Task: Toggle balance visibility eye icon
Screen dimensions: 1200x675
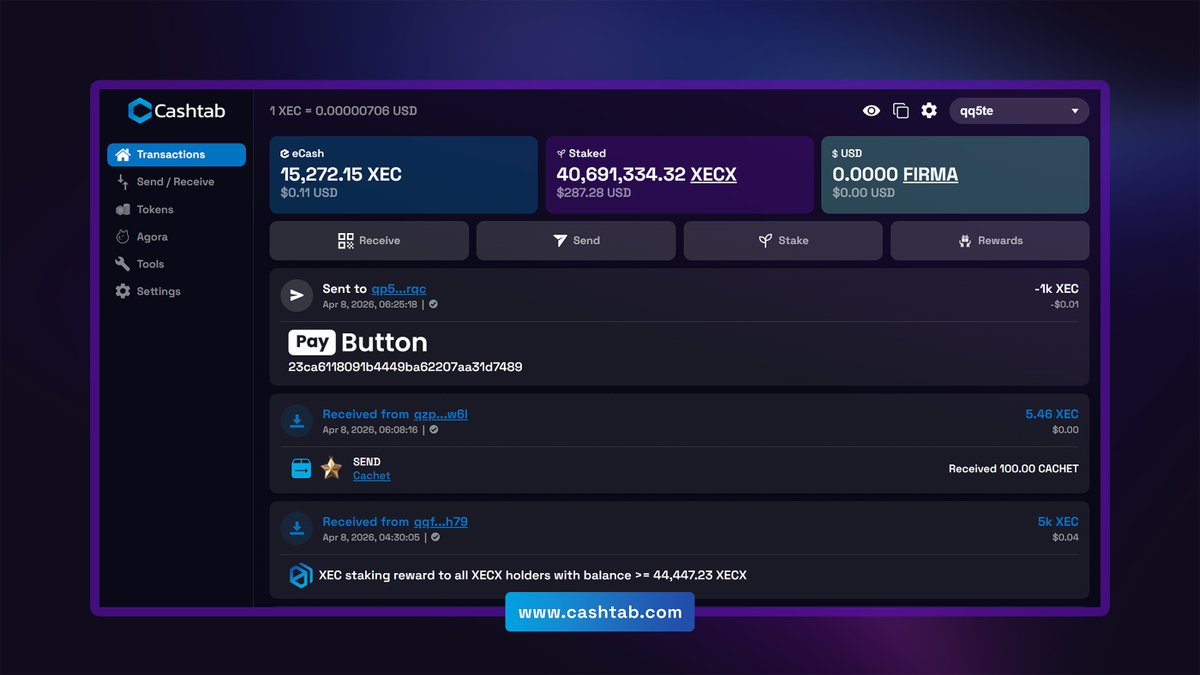Action: point(872,111)
